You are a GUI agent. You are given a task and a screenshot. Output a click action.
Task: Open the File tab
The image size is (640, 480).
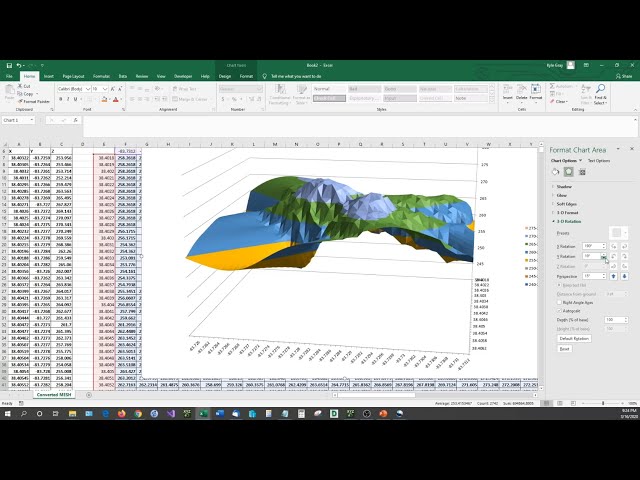9,76
